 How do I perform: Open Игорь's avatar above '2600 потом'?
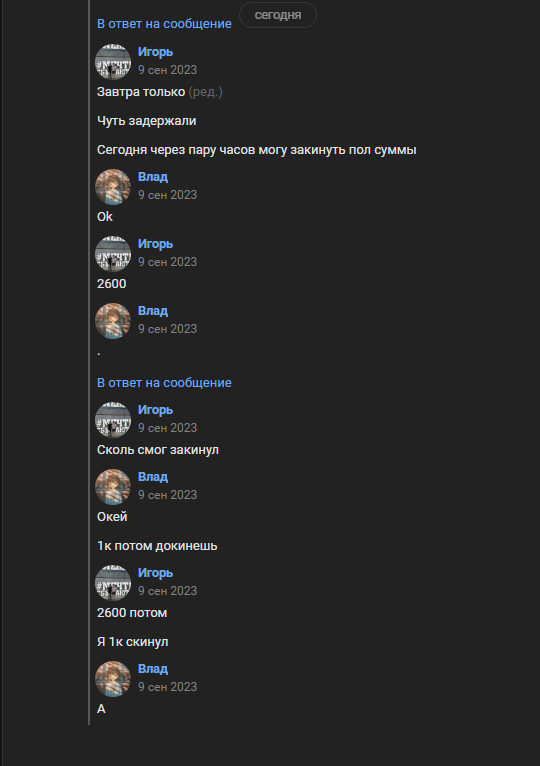tap(113, 583)
